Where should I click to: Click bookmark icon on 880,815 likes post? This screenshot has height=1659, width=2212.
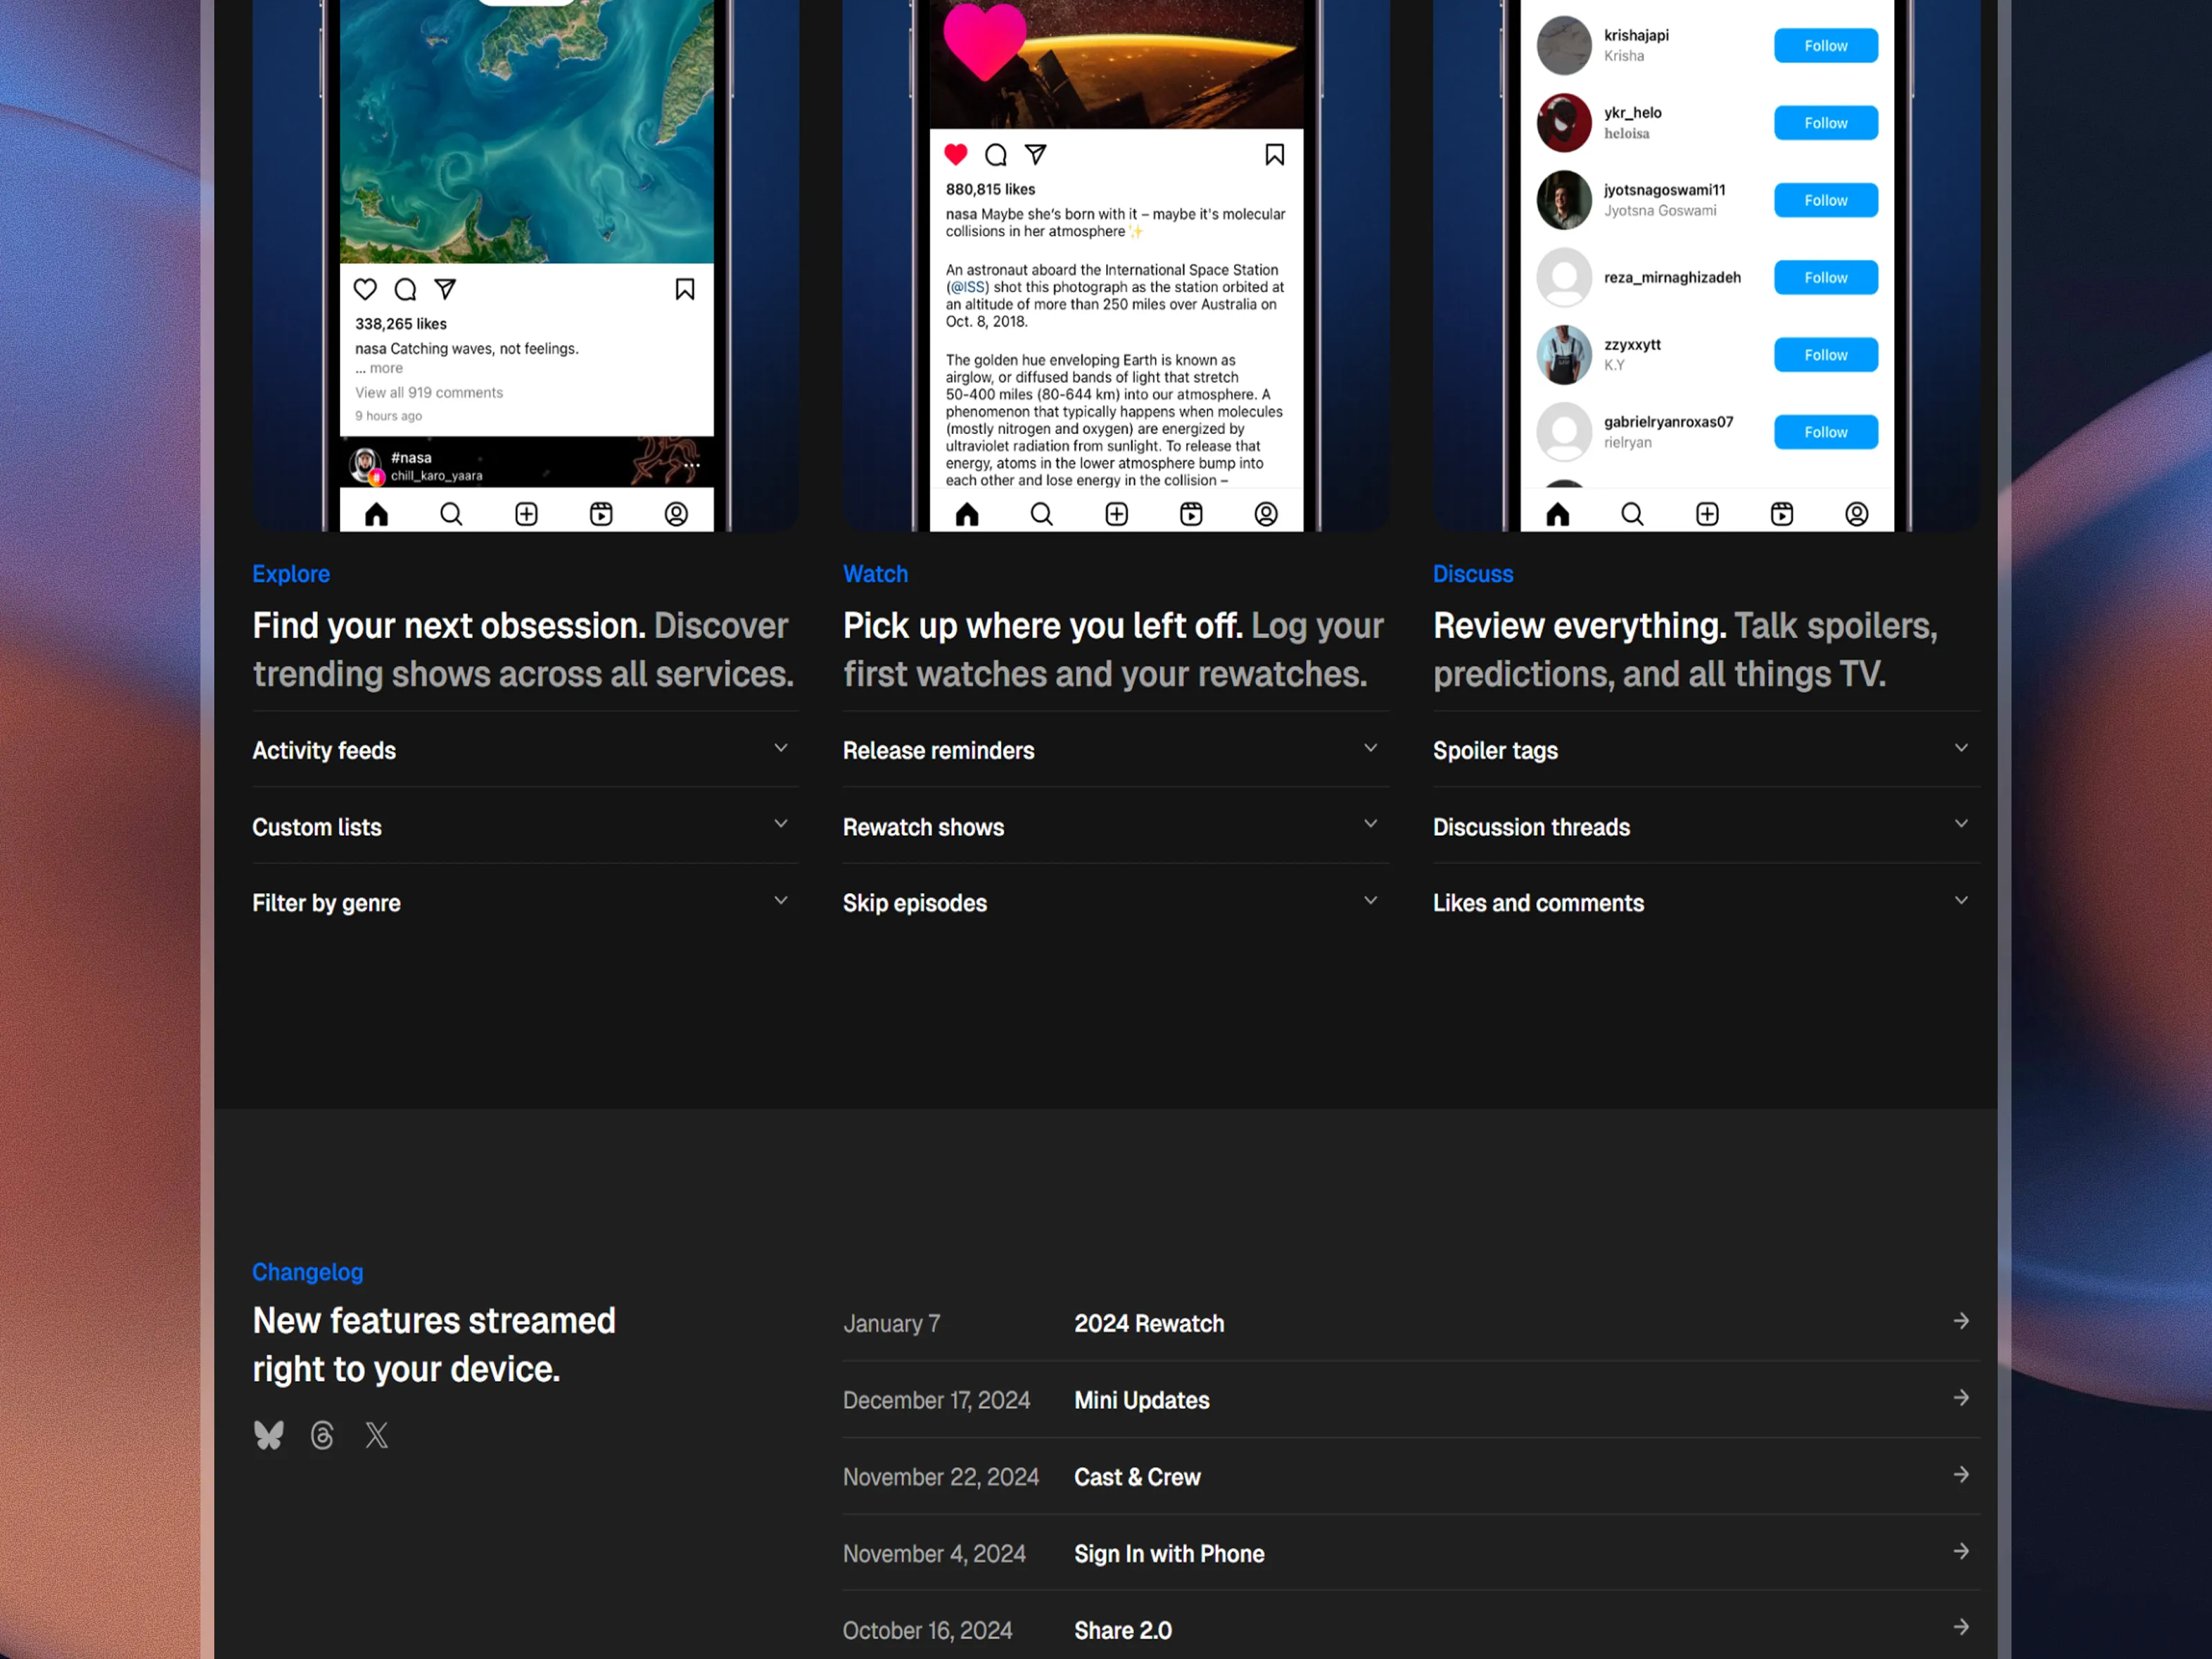tap(1274, 155)
